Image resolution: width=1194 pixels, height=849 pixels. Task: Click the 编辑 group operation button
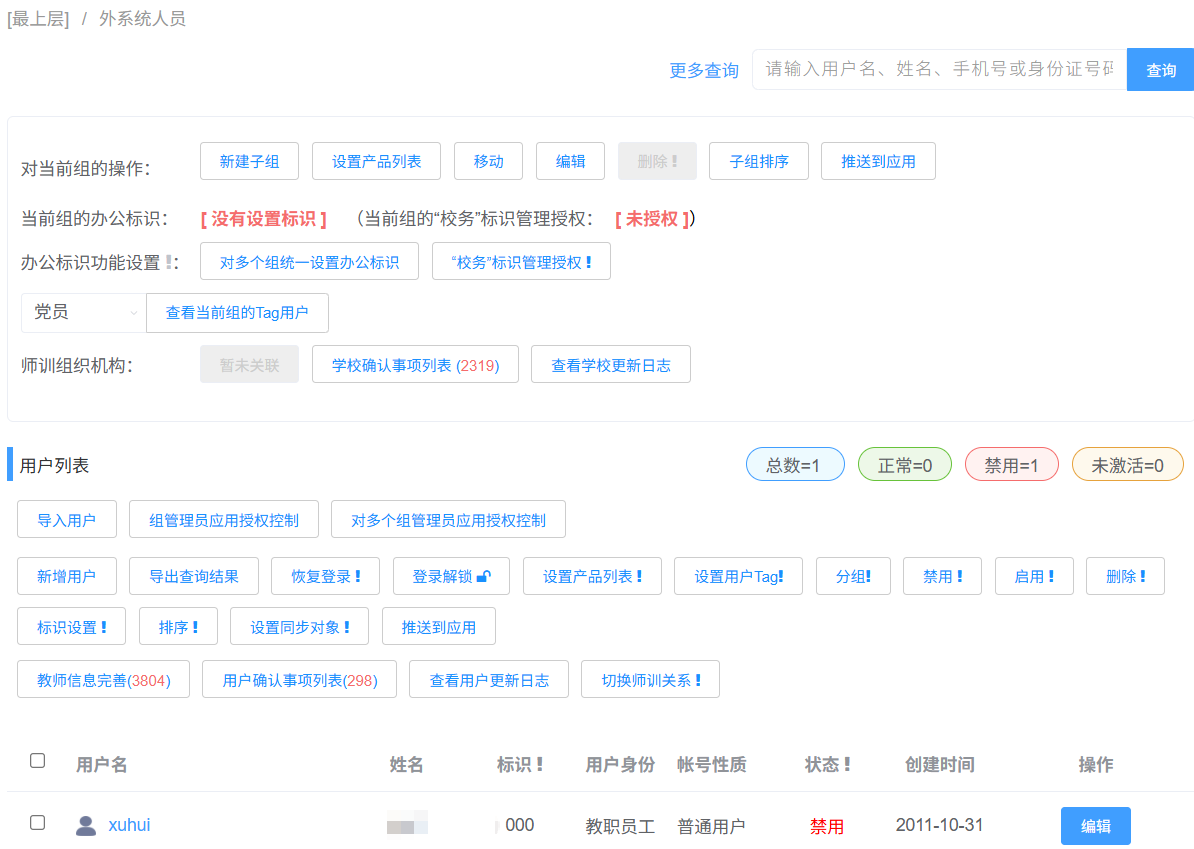[570, 161]
